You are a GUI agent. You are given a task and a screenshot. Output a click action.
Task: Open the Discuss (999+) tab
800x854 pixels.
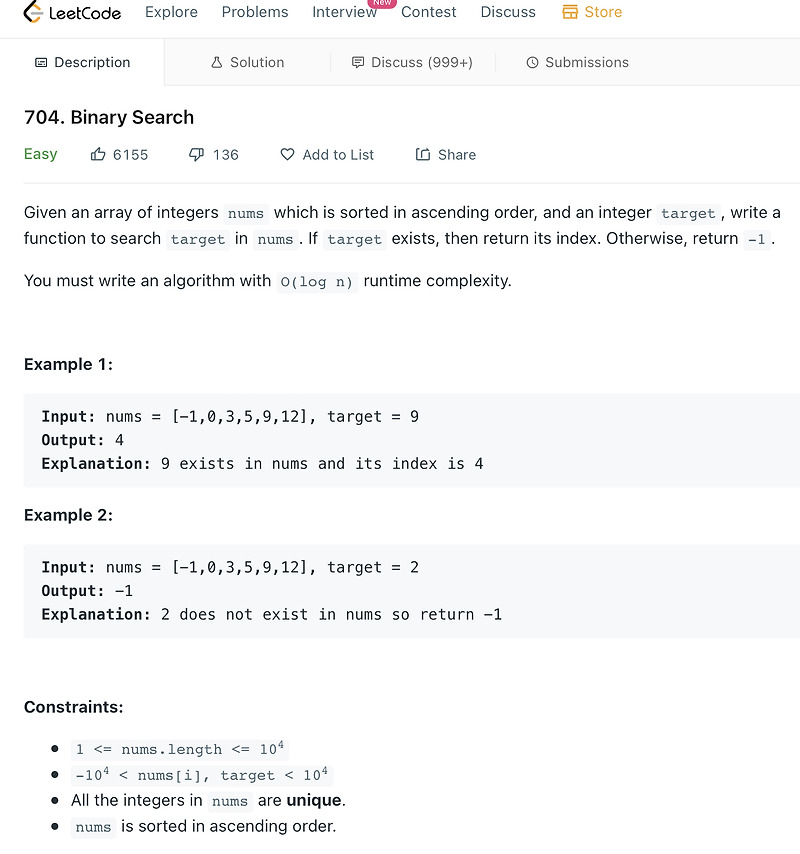click(412, 62)
